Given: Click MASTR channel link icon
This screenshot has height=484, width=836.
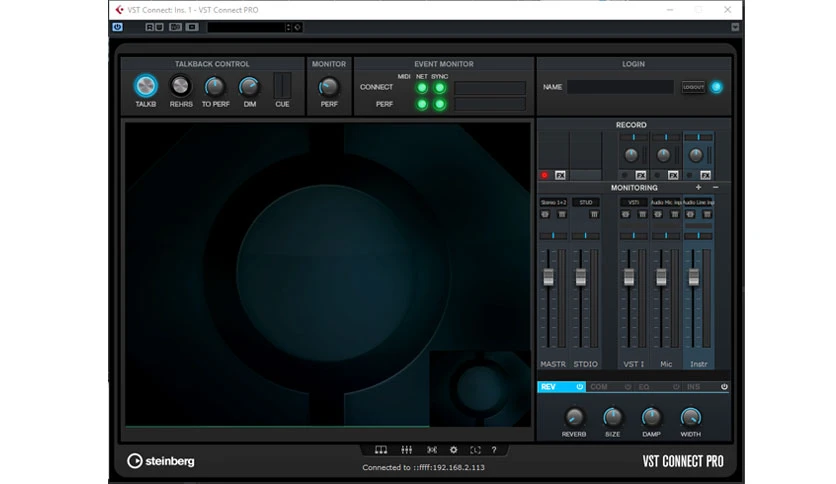Looking at the screenshot, I should pyautogui.click(x=545, y=214).
